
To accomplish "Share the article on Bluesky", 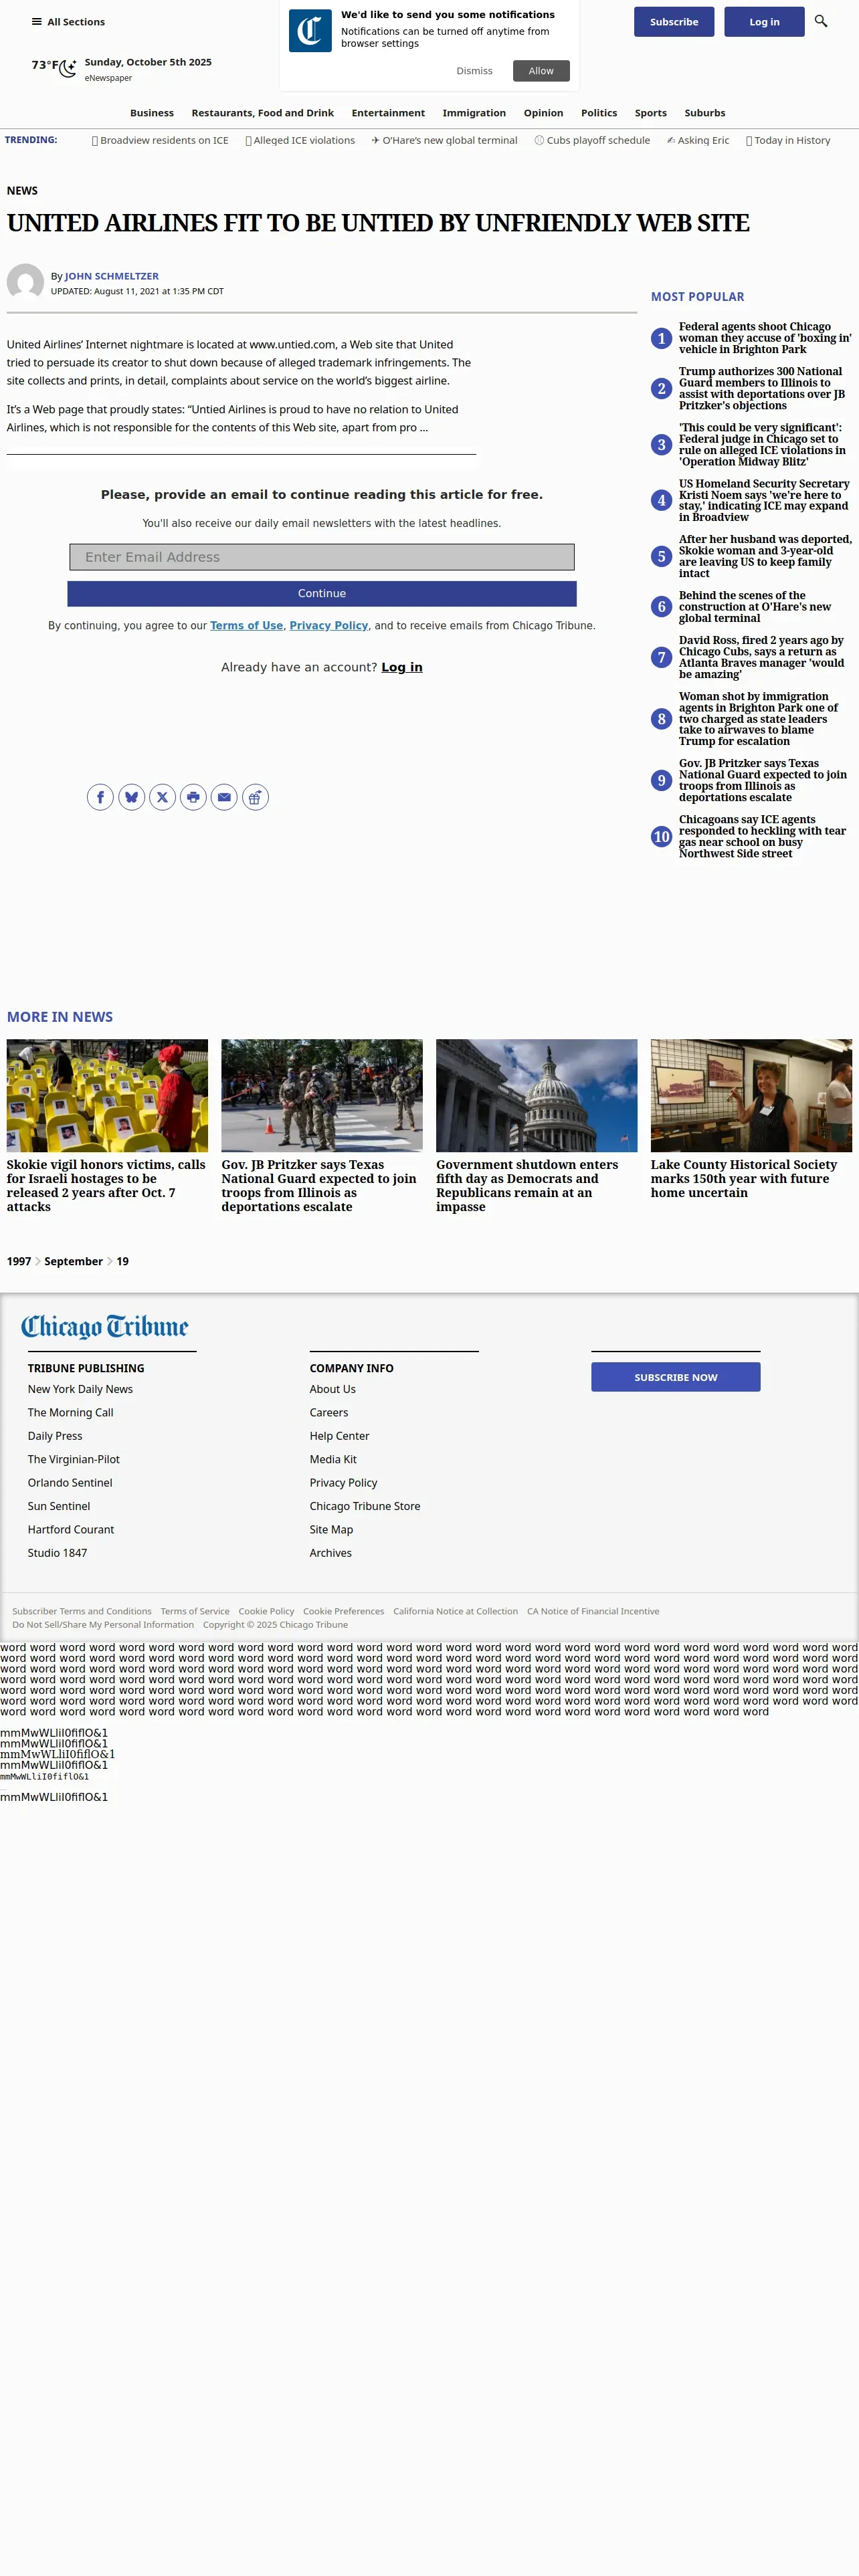I will (131, 797).
